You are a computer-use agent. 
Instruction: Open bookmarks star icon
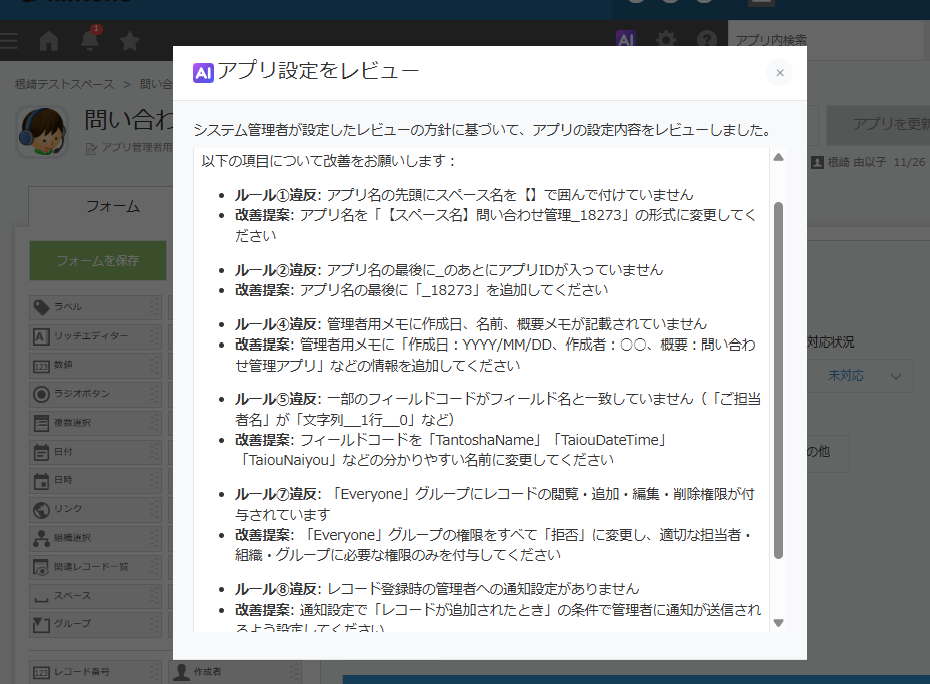129,41
